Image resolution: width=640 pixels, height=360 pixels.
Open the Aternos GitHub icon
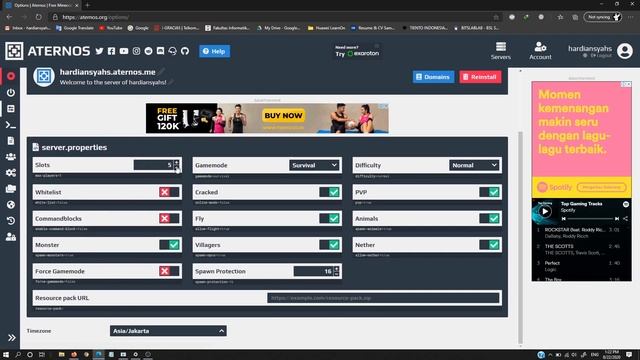(185, 51)
